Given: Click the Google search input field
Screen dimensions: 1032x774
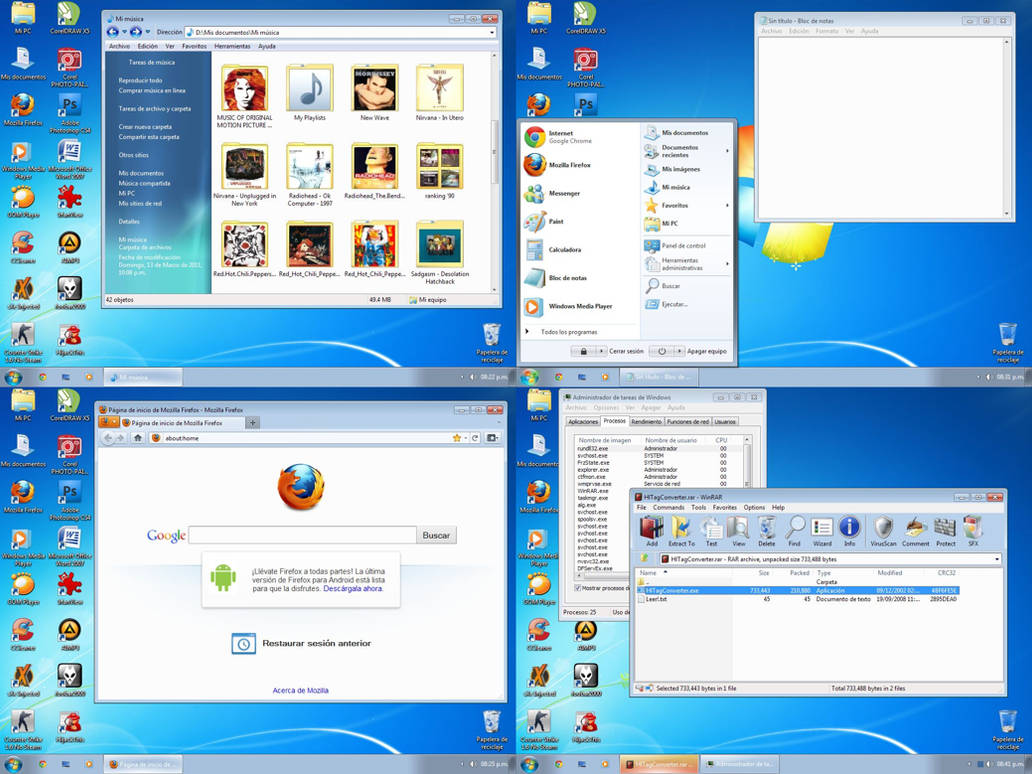Looking at the screenshot, I should click(x=300, y=535).
